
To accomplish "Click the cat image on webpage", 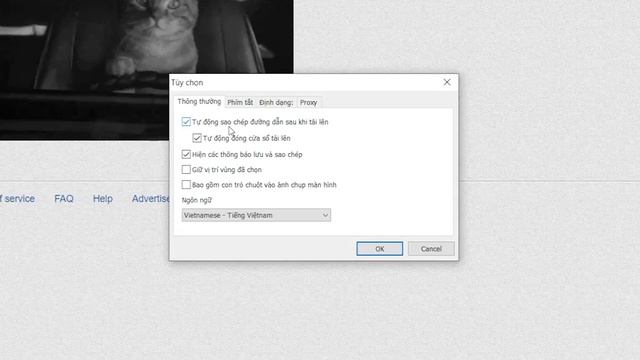I will coord(146,70).
